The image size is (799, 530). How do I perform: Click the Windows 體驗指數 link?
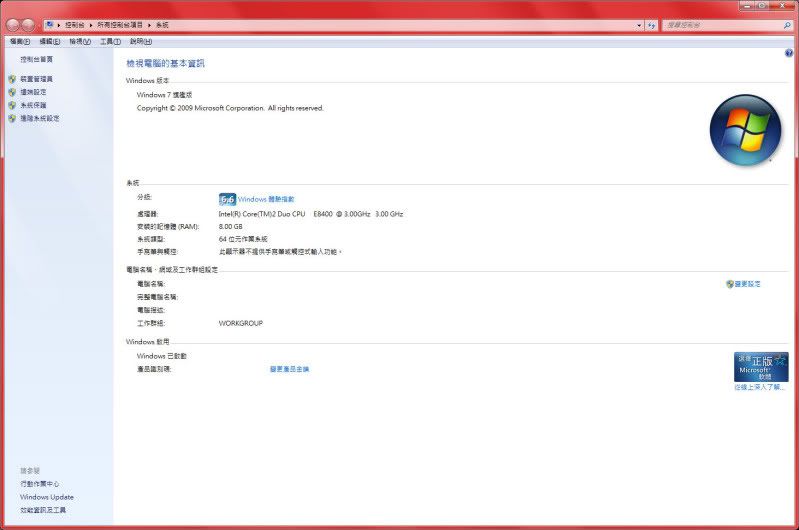pos(266,199)
